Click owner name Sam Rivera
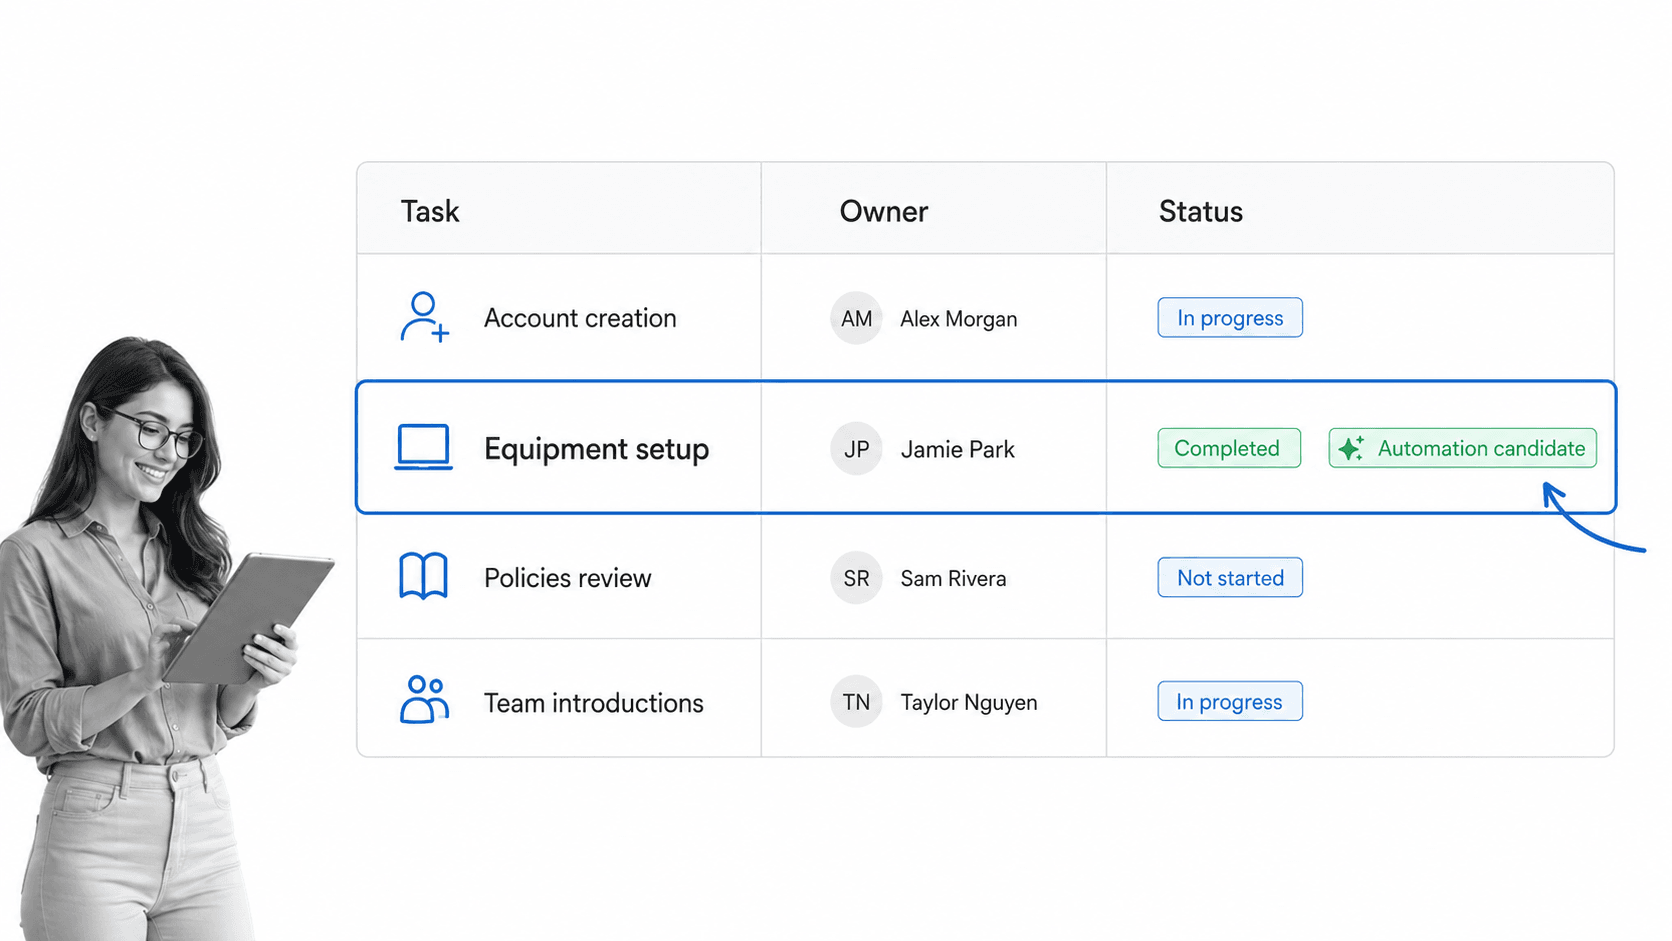This screenshot has width=1672, height=941. 953,579
